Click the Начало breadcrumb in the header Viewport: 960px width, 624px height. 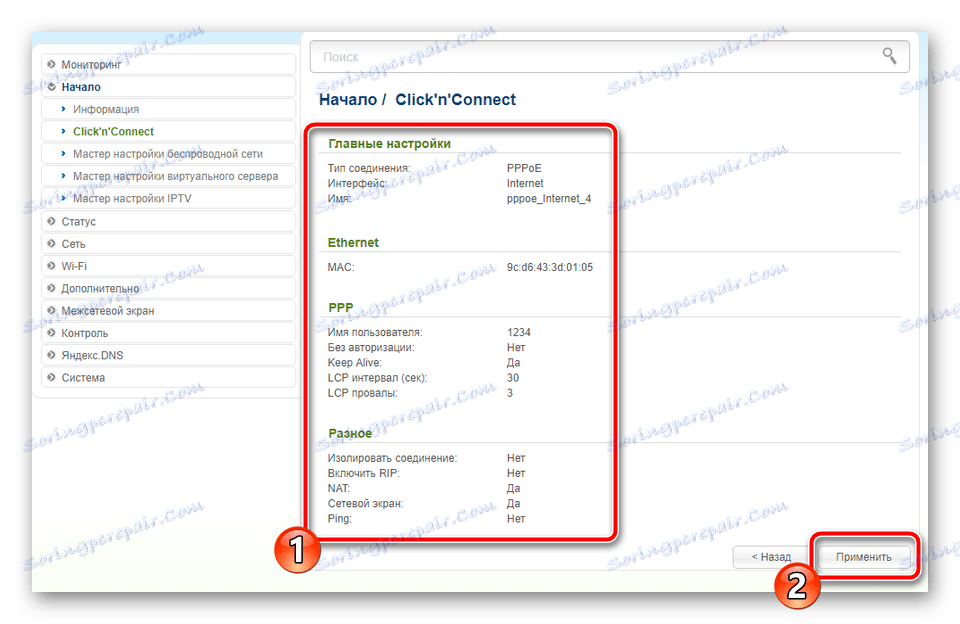348,100
